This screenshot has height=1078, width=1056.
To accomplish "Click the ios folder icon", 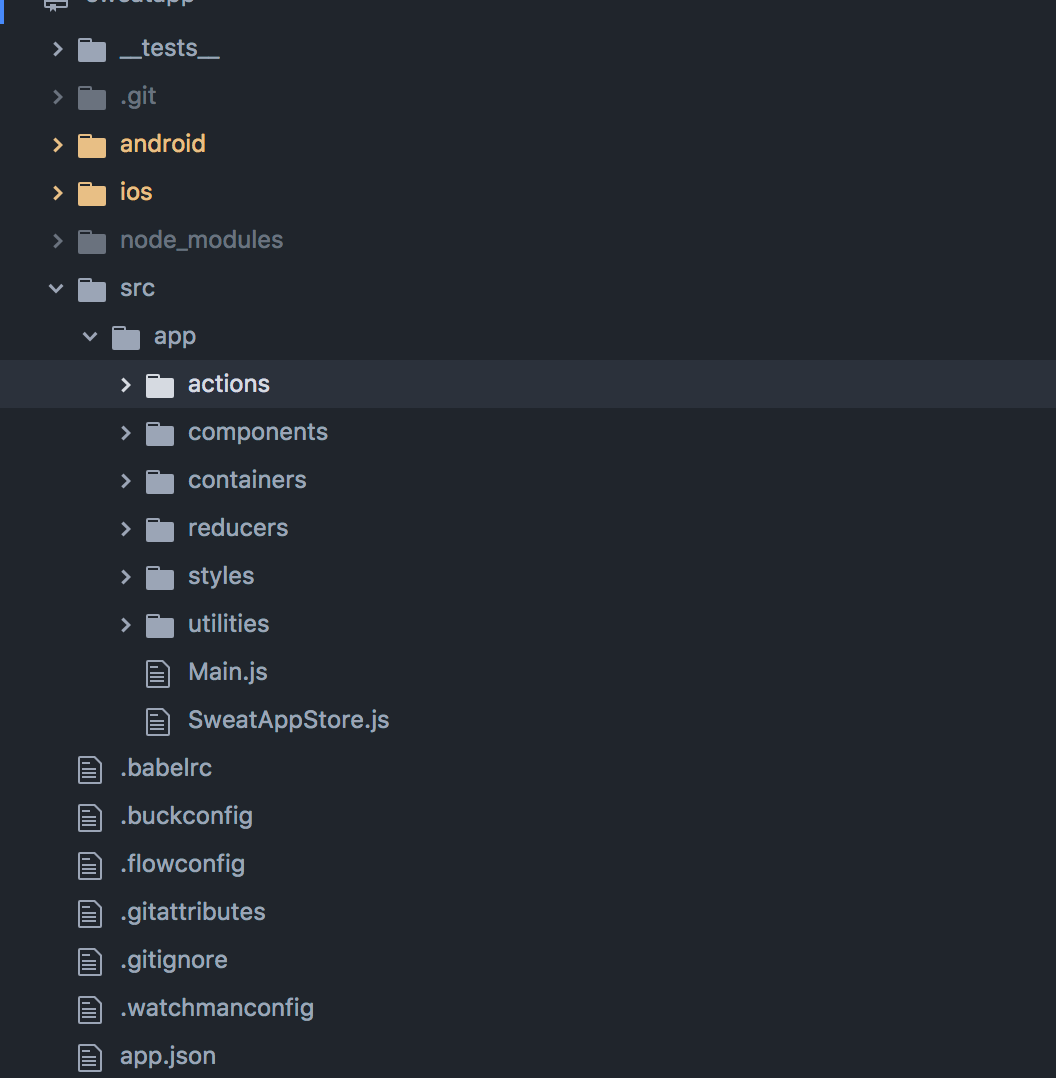I will (91, 192).
